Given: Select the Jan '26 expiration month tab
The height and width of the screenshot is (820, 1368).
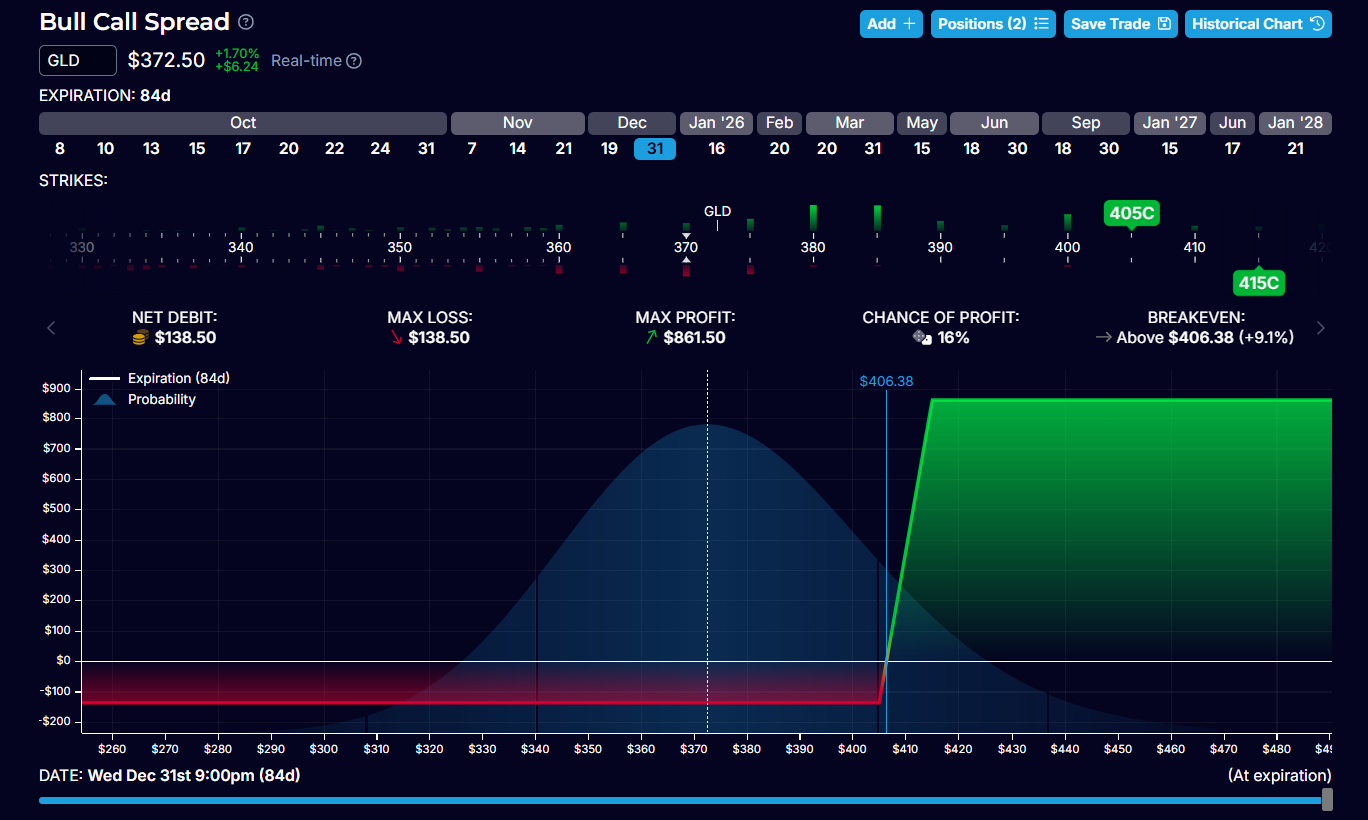Looking at the screenshot, I should (717, 123).
